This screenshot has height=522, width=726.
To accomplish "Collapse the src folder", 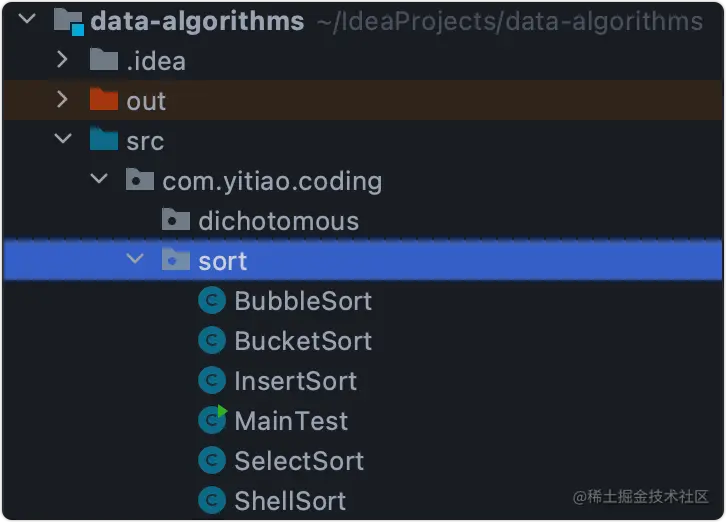I will 63,140.
